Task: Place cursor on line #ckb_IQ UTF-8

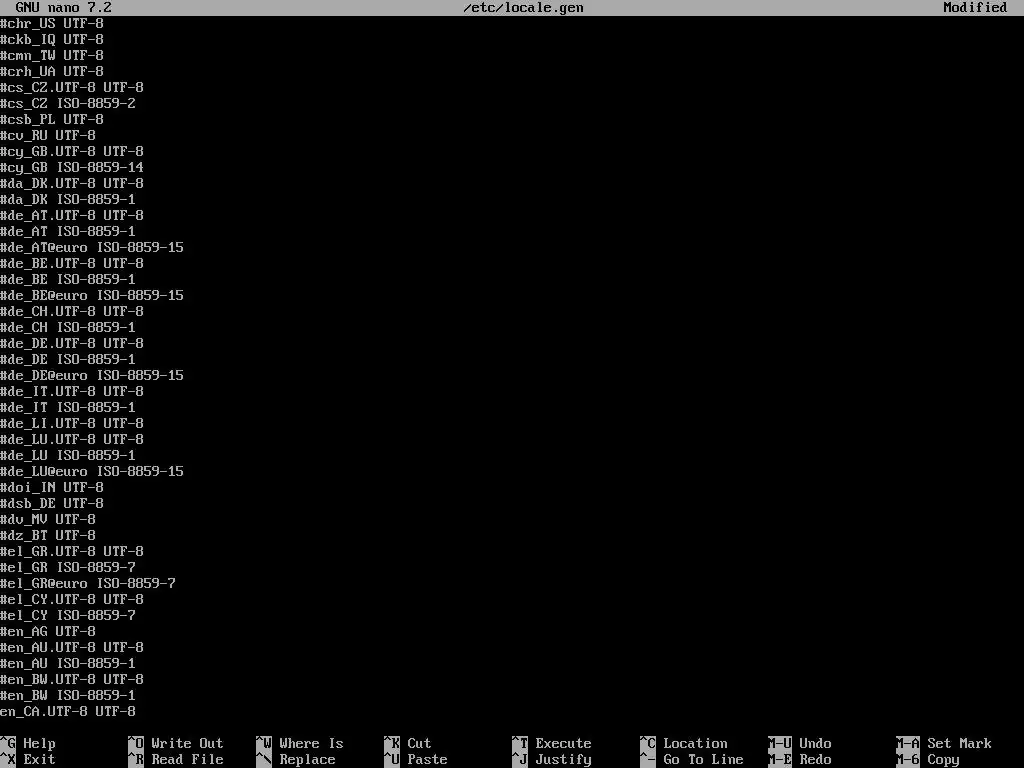Action: pos(52,39)
